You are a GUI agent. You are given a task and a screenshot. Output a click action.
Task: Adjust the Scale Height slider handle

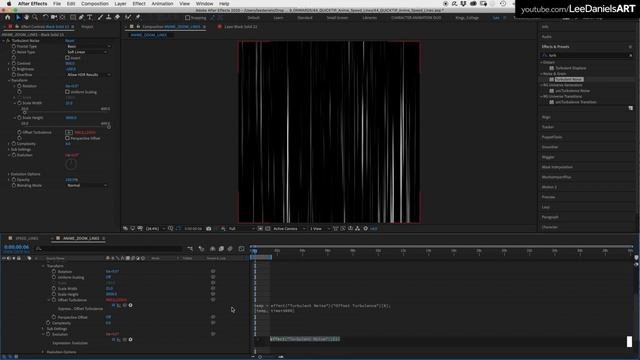[x=109, y=127]
